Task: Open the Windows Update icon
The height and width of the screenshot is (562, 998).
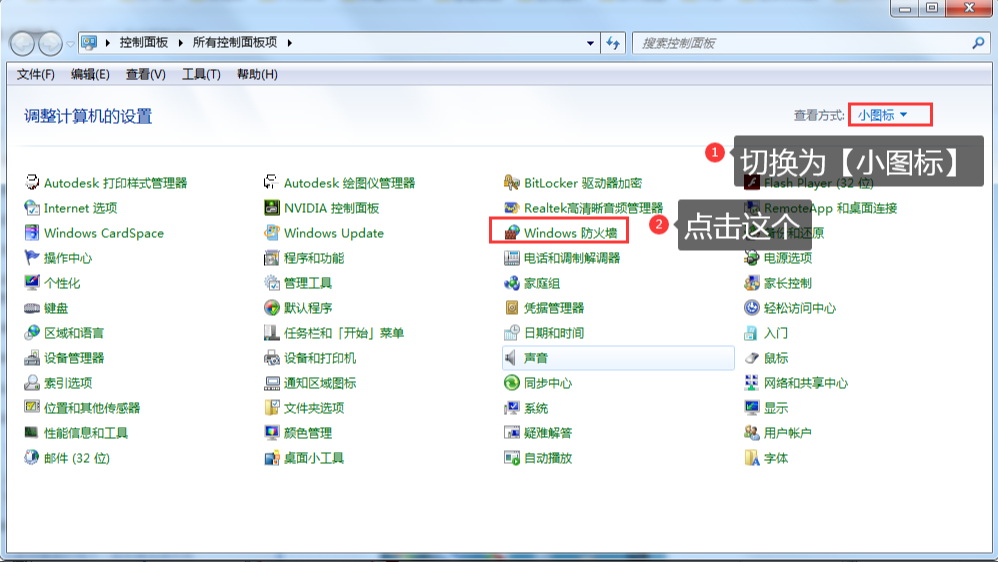Action: [272, 232]
